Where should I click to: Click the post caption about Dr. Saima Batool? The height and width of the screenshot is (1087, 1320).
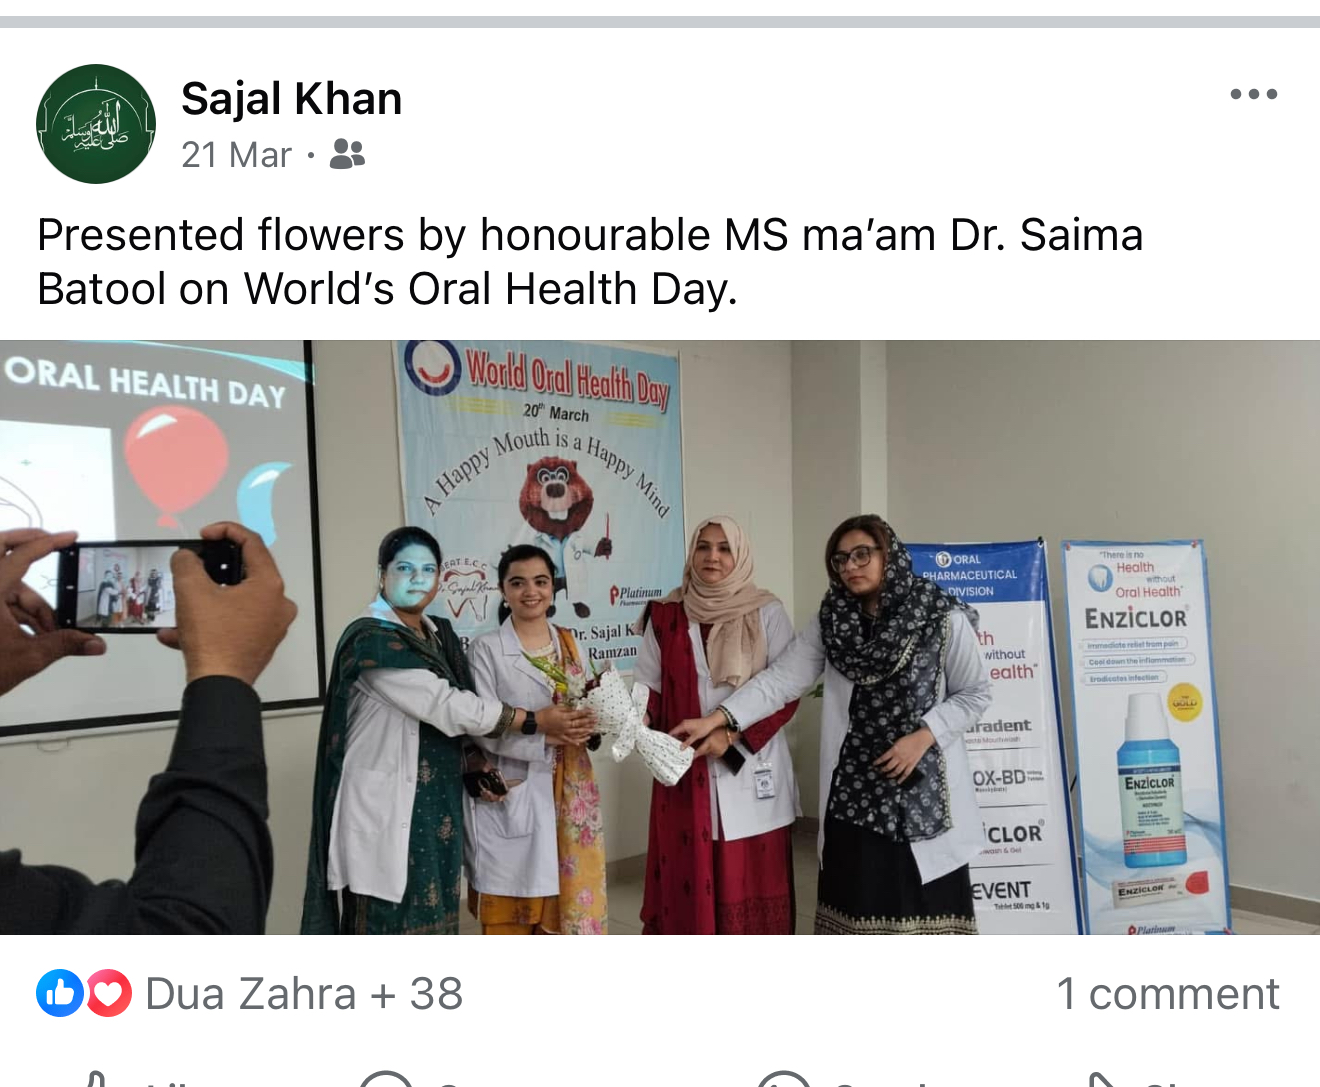pyautogui.click(x=590, y=262)
